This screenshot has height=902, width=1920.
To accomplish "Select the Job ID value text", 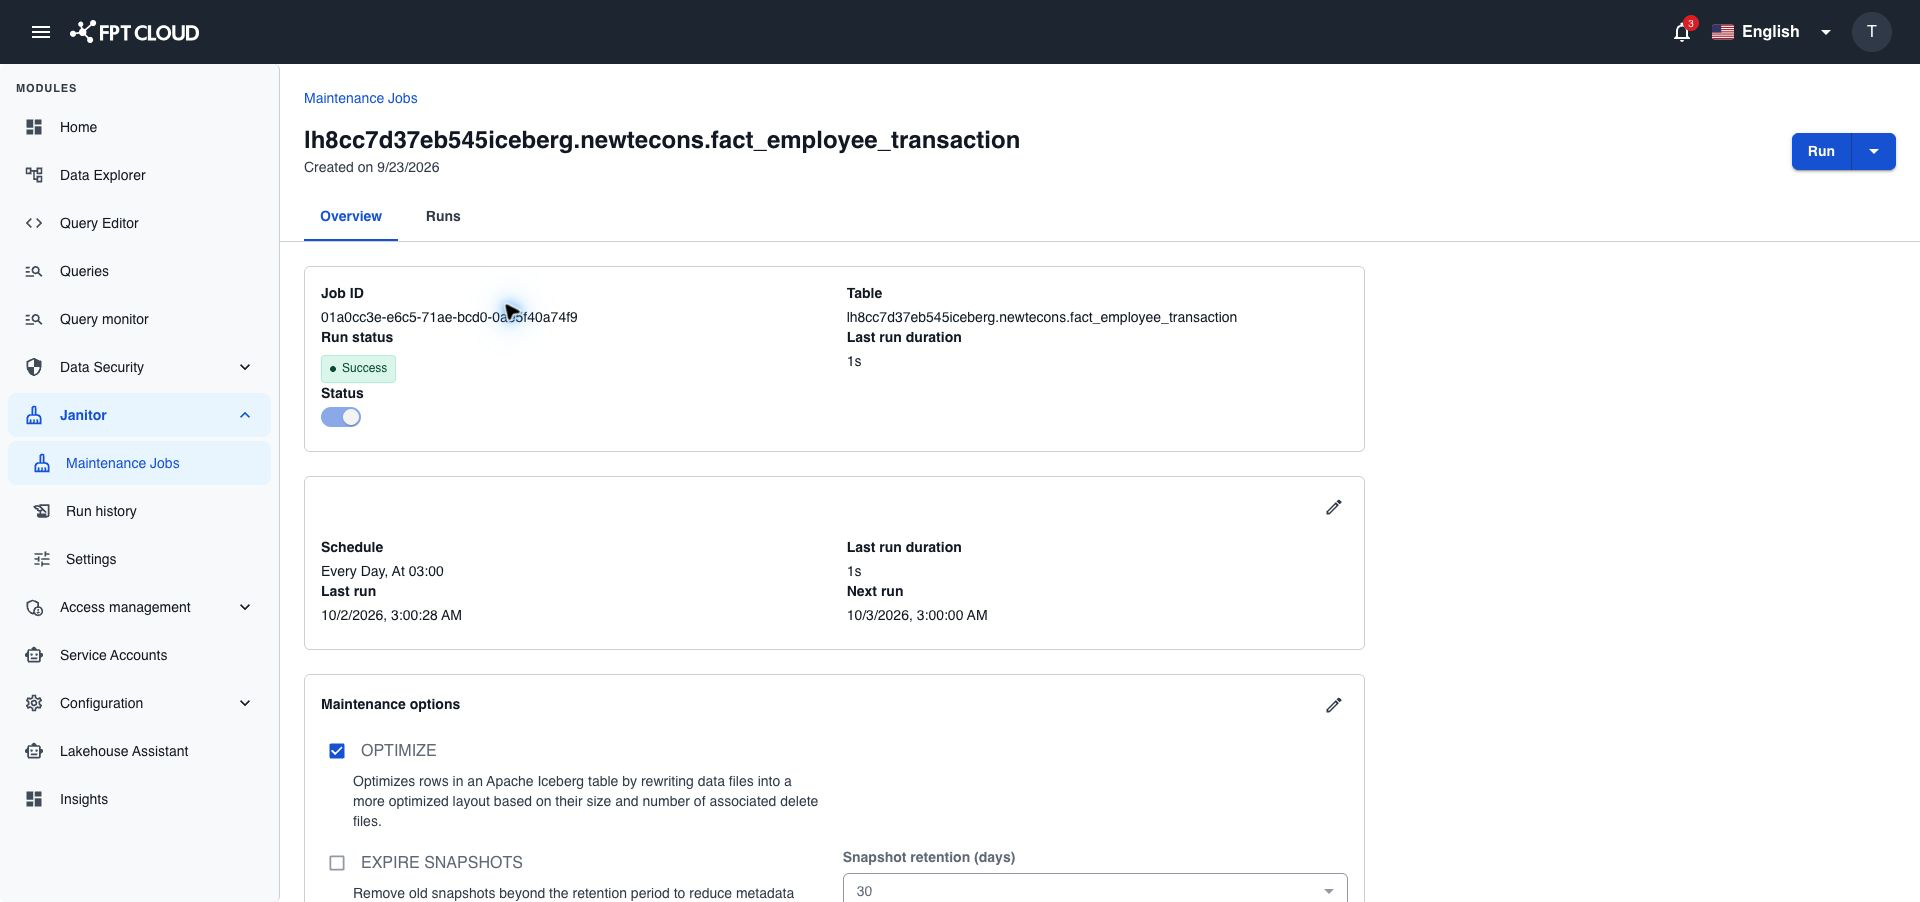I will pyautogui.click(x=449, y=317).
